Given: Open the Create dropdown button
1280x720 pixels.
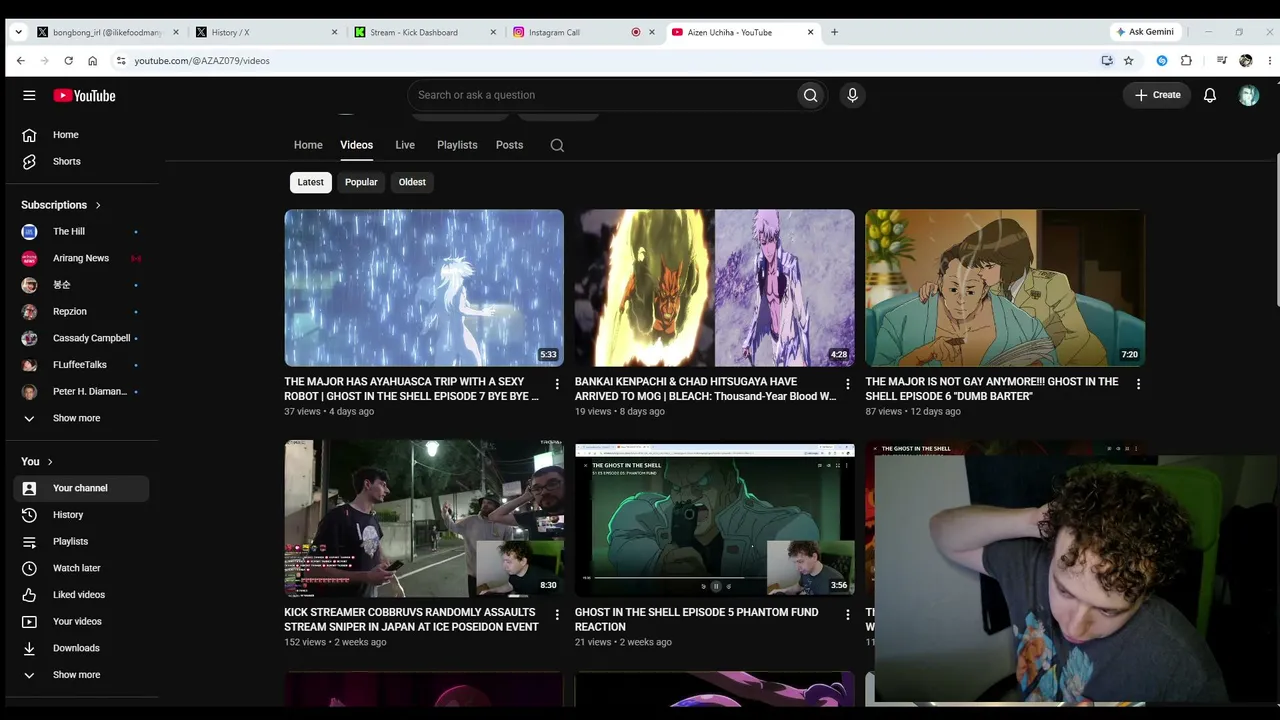Looking at the screenshot, I should pos(1157,95).
